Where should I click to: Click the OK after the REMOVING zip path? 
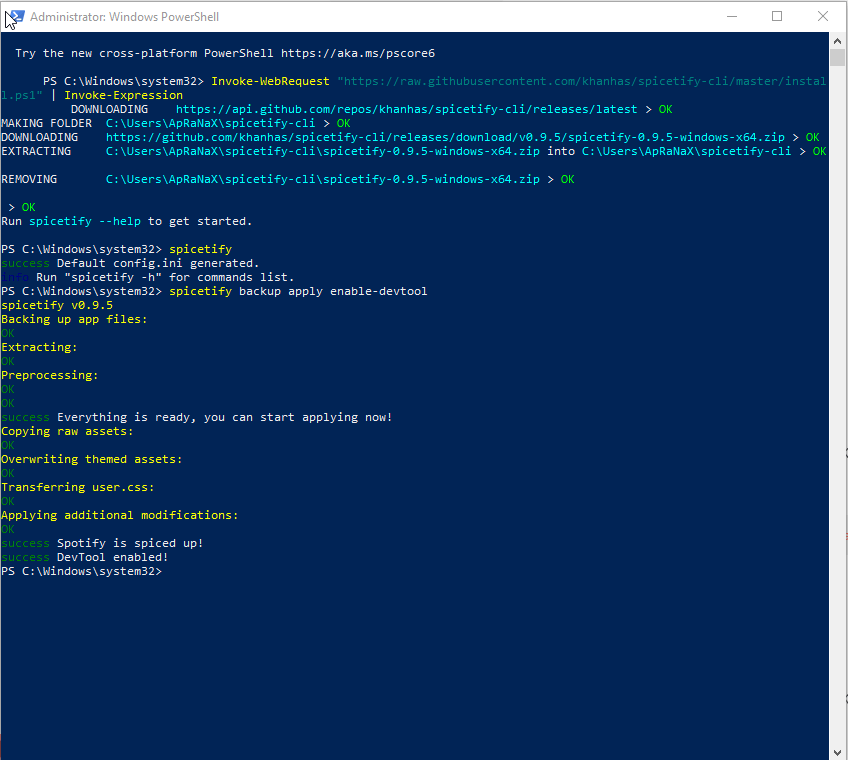(567, 179)
